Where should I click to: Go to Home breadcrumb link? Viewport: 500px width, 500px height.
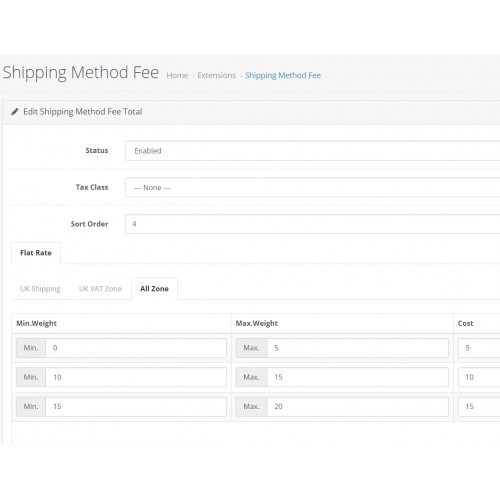point(177,75)
